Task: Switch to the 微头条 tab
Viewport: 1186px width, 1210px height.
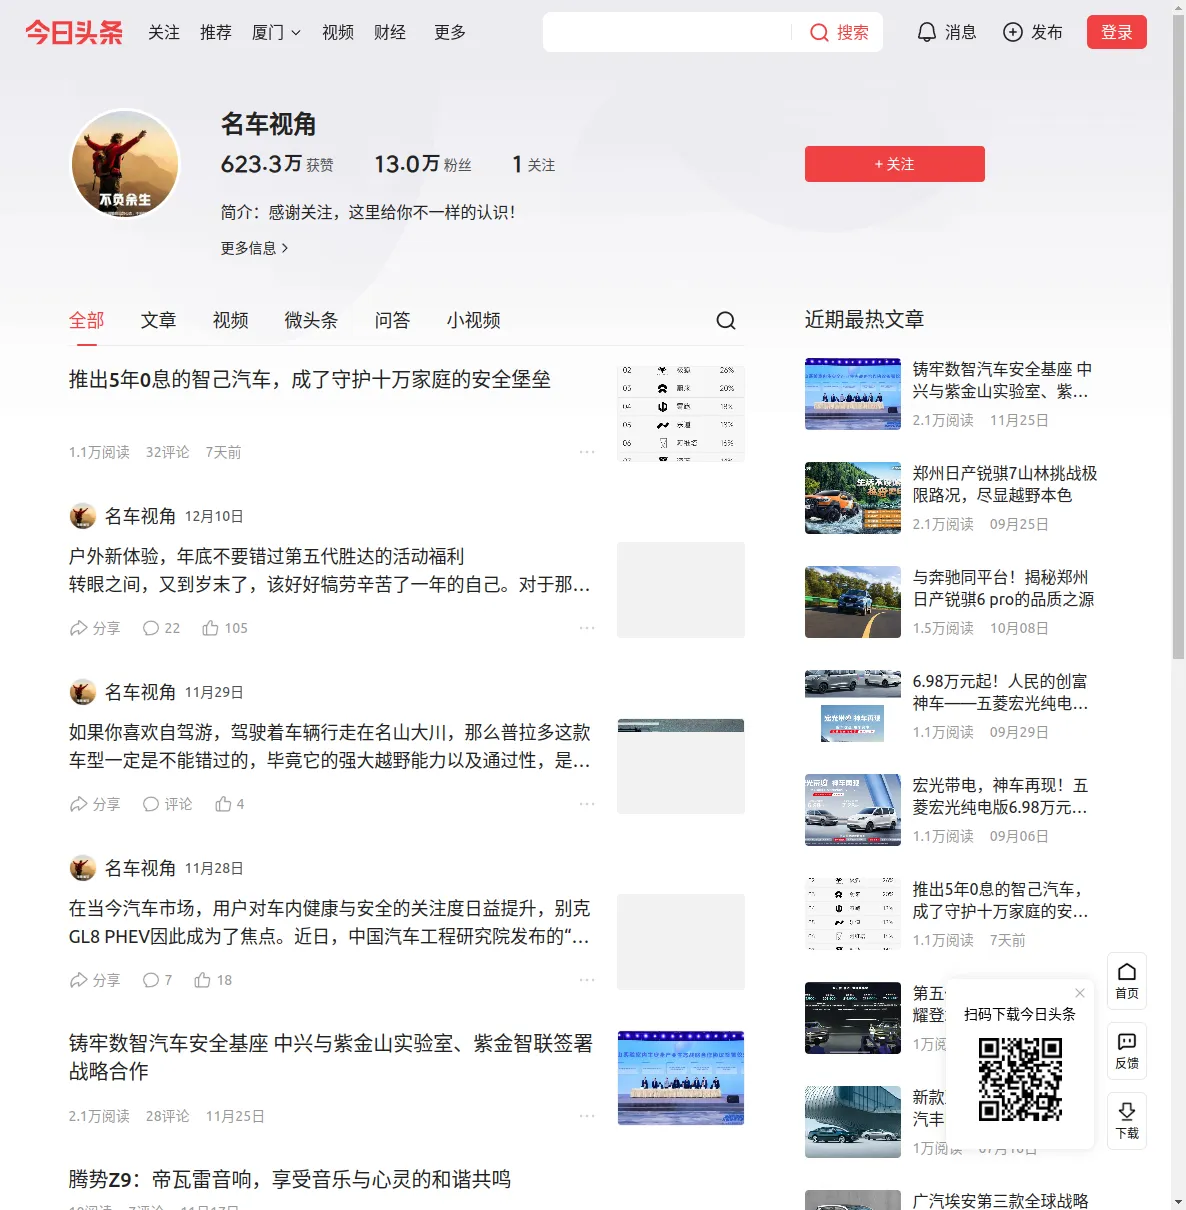Action: [311, 320]
